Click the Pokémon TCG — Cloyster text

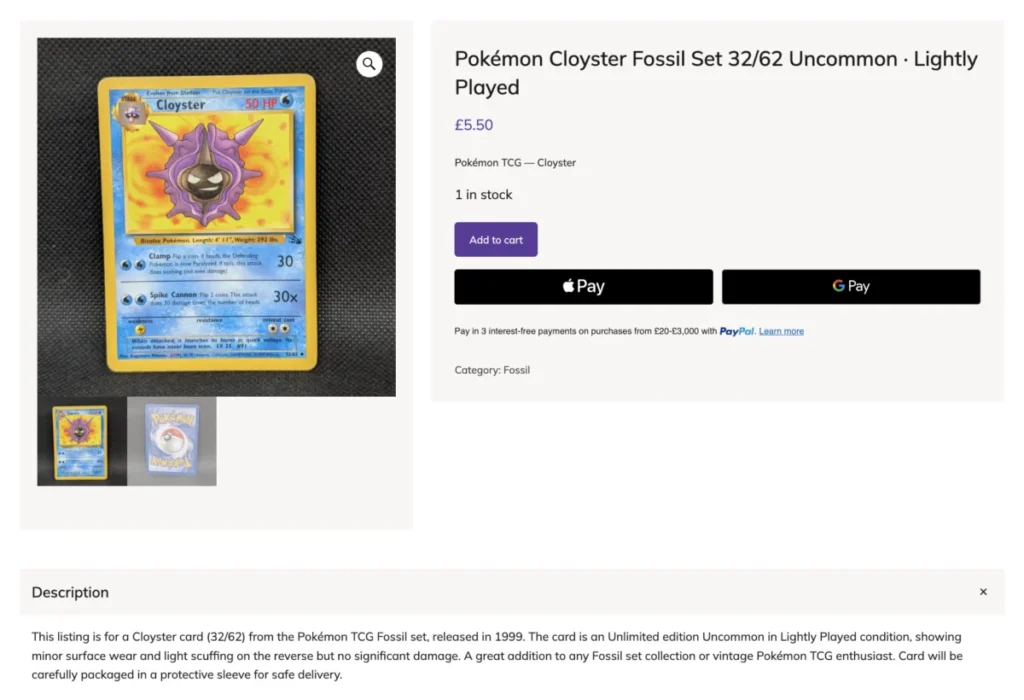coord(515,163)
